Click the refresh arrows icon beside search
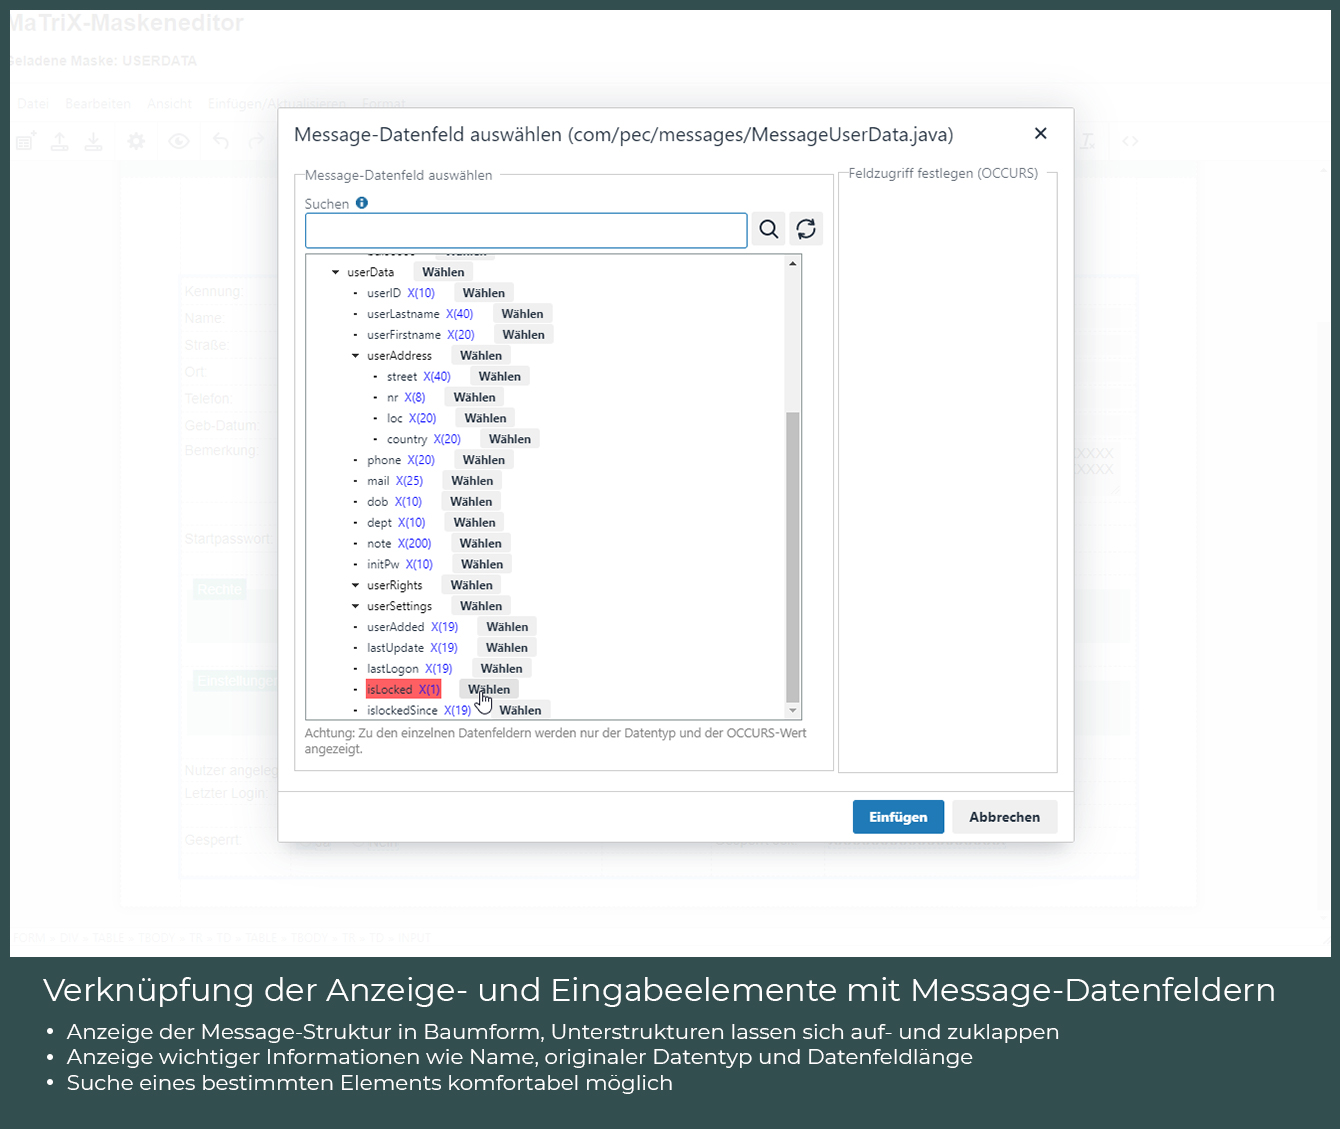The image size is (1340, 1129). [806, 229]
